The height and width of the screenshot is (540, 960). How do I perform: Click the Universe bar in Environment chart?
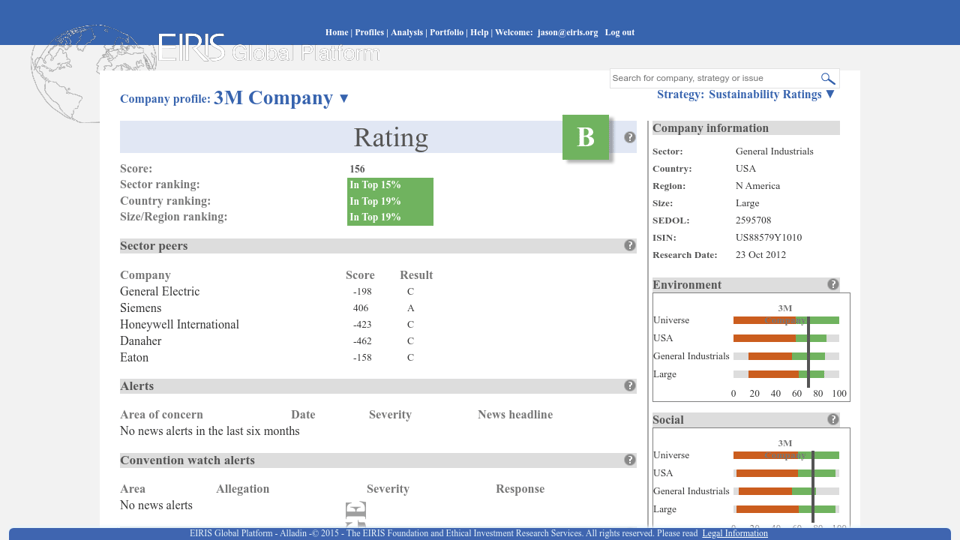click(x=785, y=321)
